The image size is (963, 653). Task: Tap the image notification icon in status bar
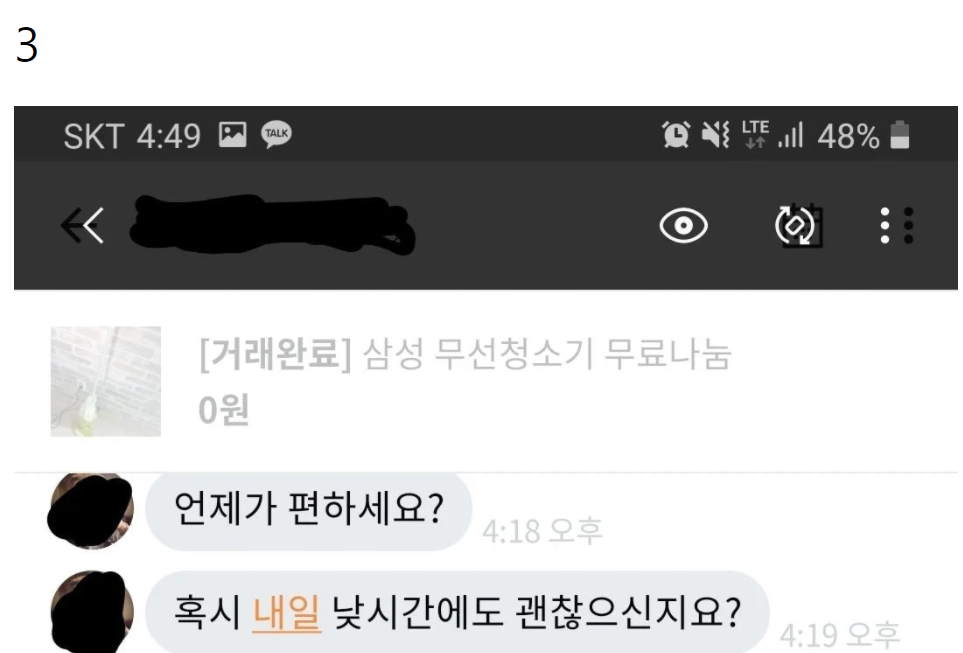pos(233,135)
